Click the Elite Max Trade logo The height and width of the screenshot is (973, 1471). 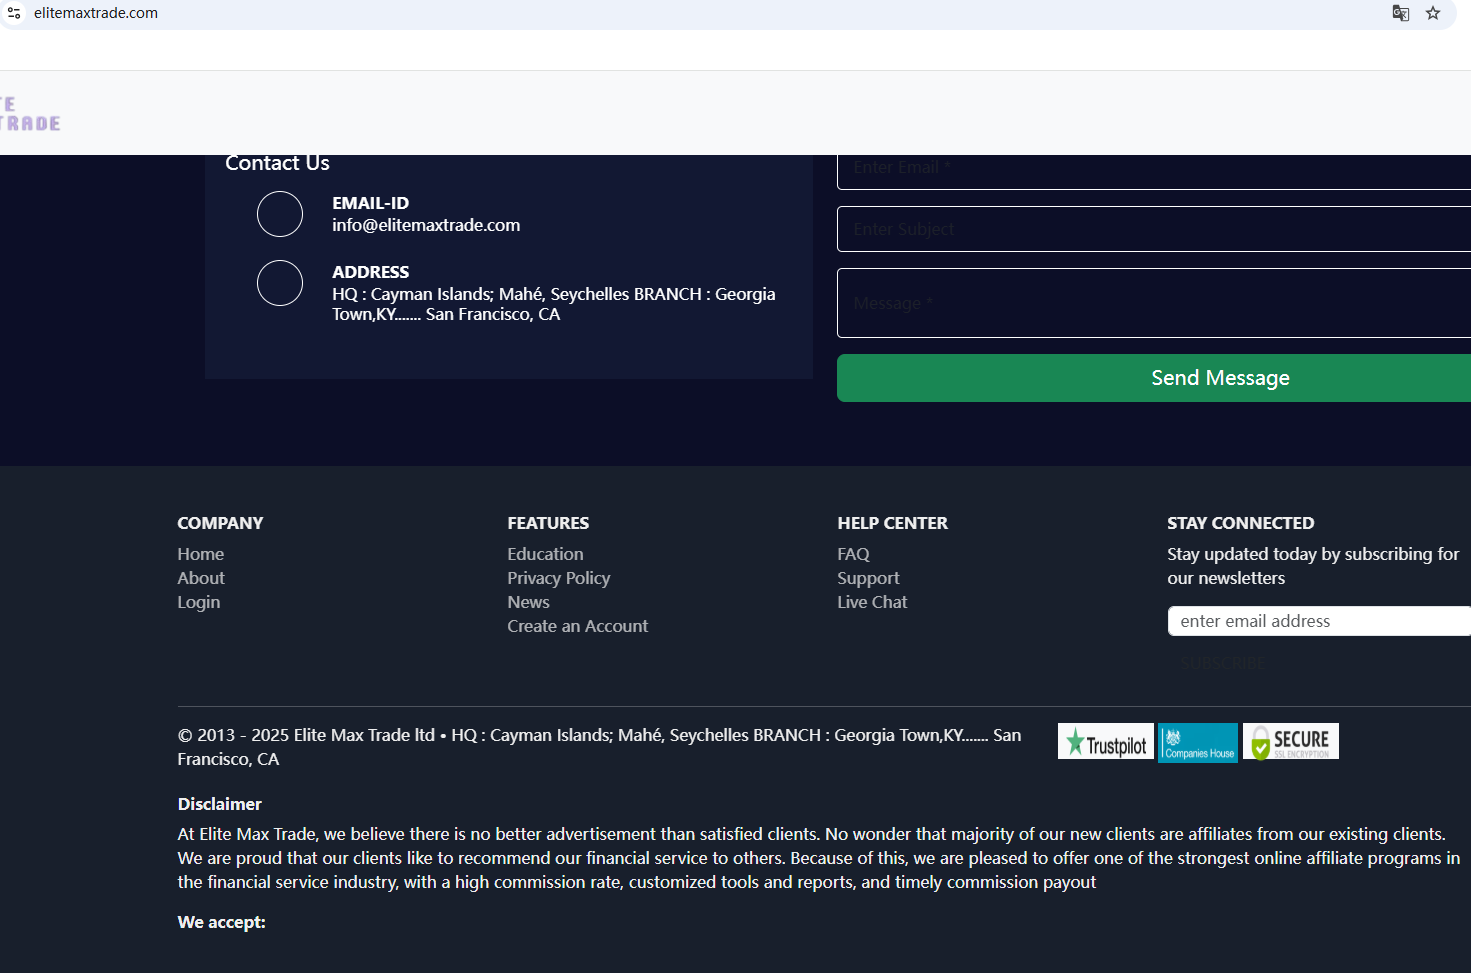click(x=30, y=114)
